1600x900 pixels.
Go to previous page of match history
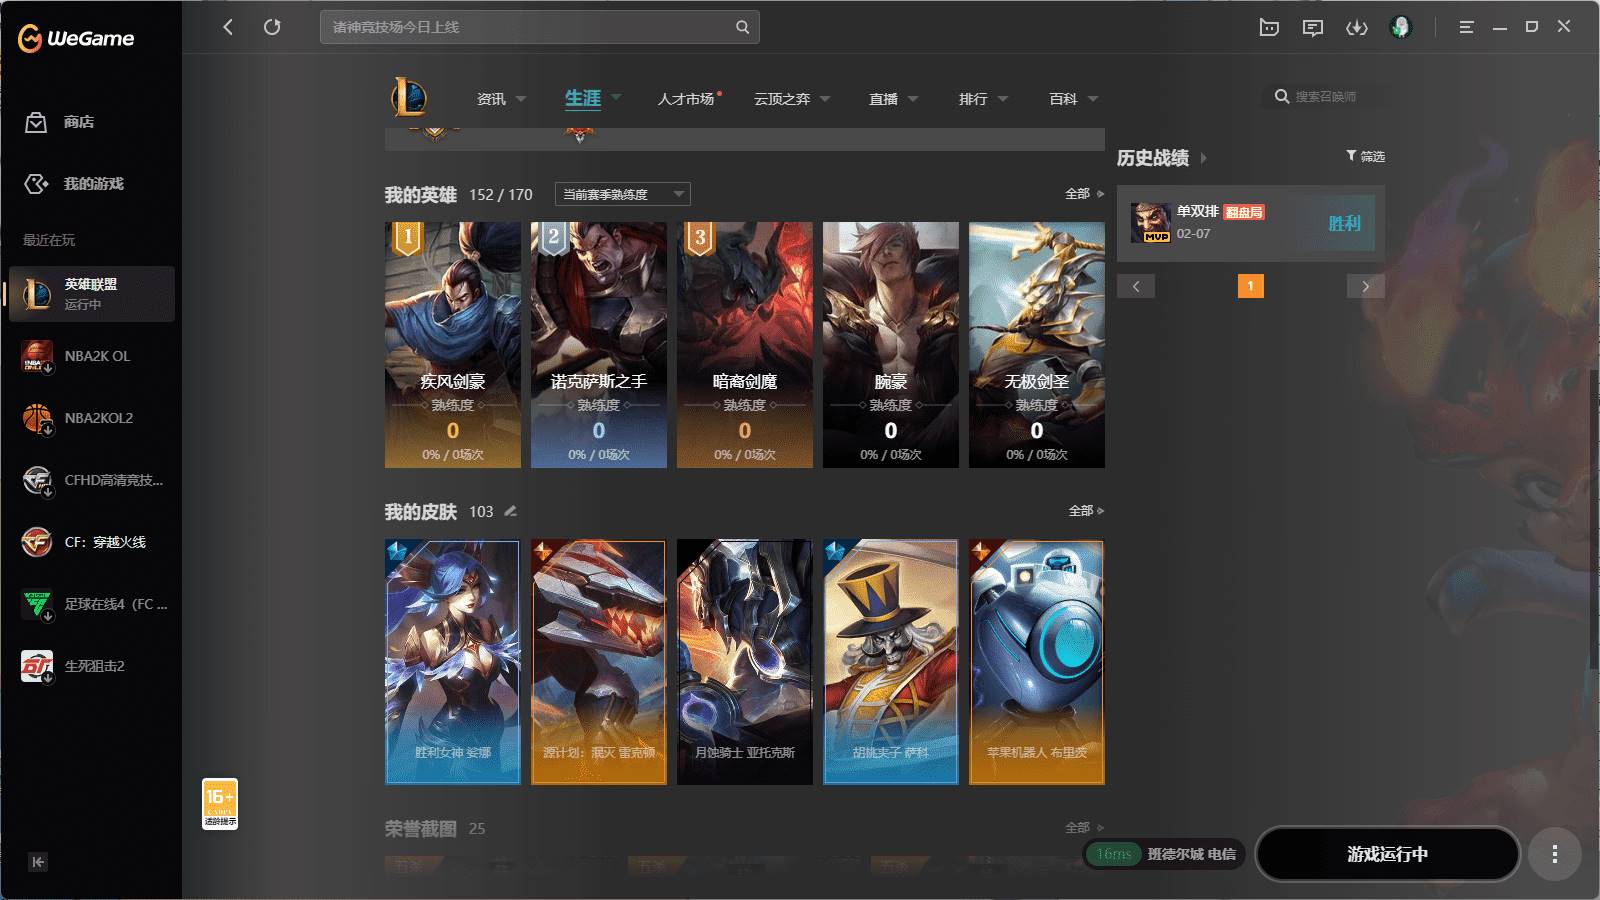1136,286
